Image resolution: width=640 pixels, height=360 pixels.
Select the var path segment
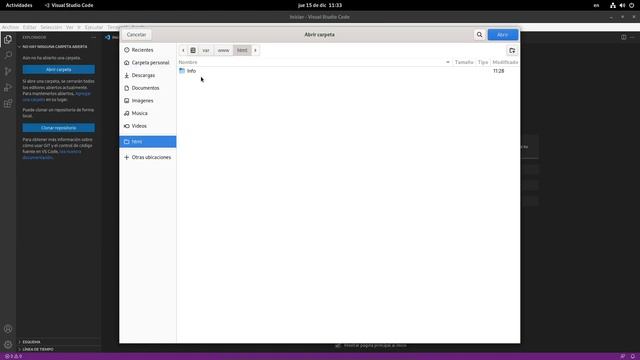coord(206,50)
